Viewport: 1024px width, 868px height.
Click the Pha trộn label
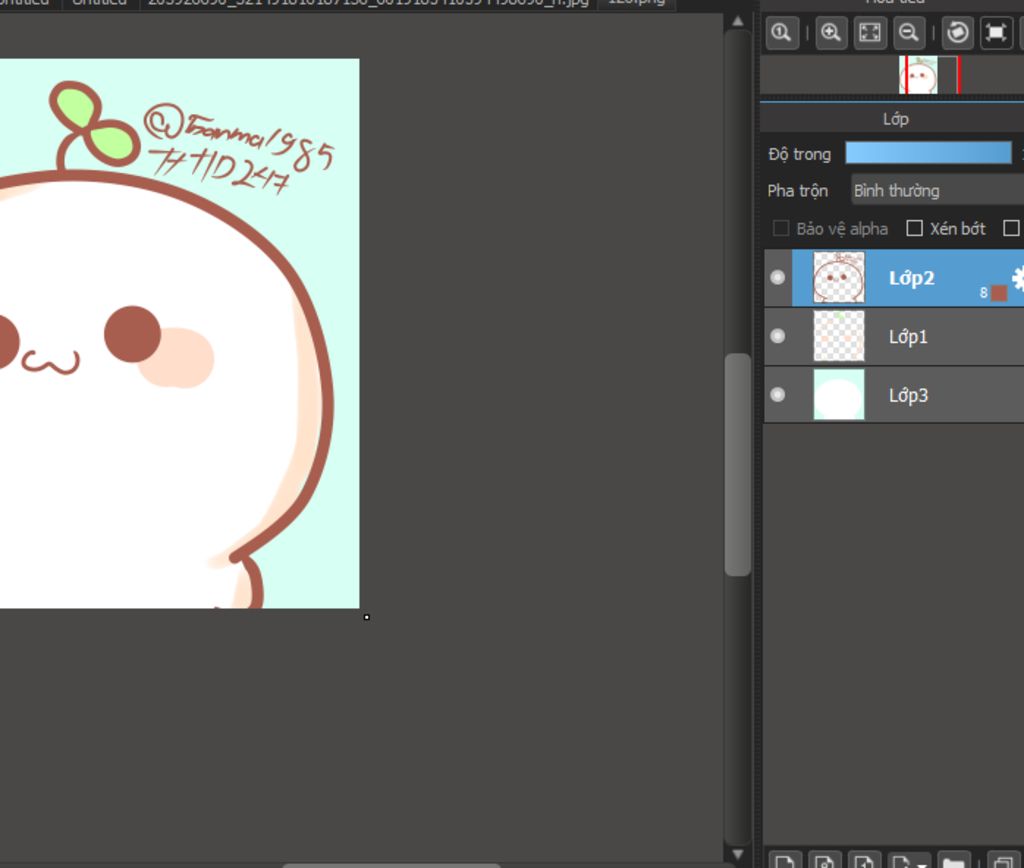click(797, 191)
